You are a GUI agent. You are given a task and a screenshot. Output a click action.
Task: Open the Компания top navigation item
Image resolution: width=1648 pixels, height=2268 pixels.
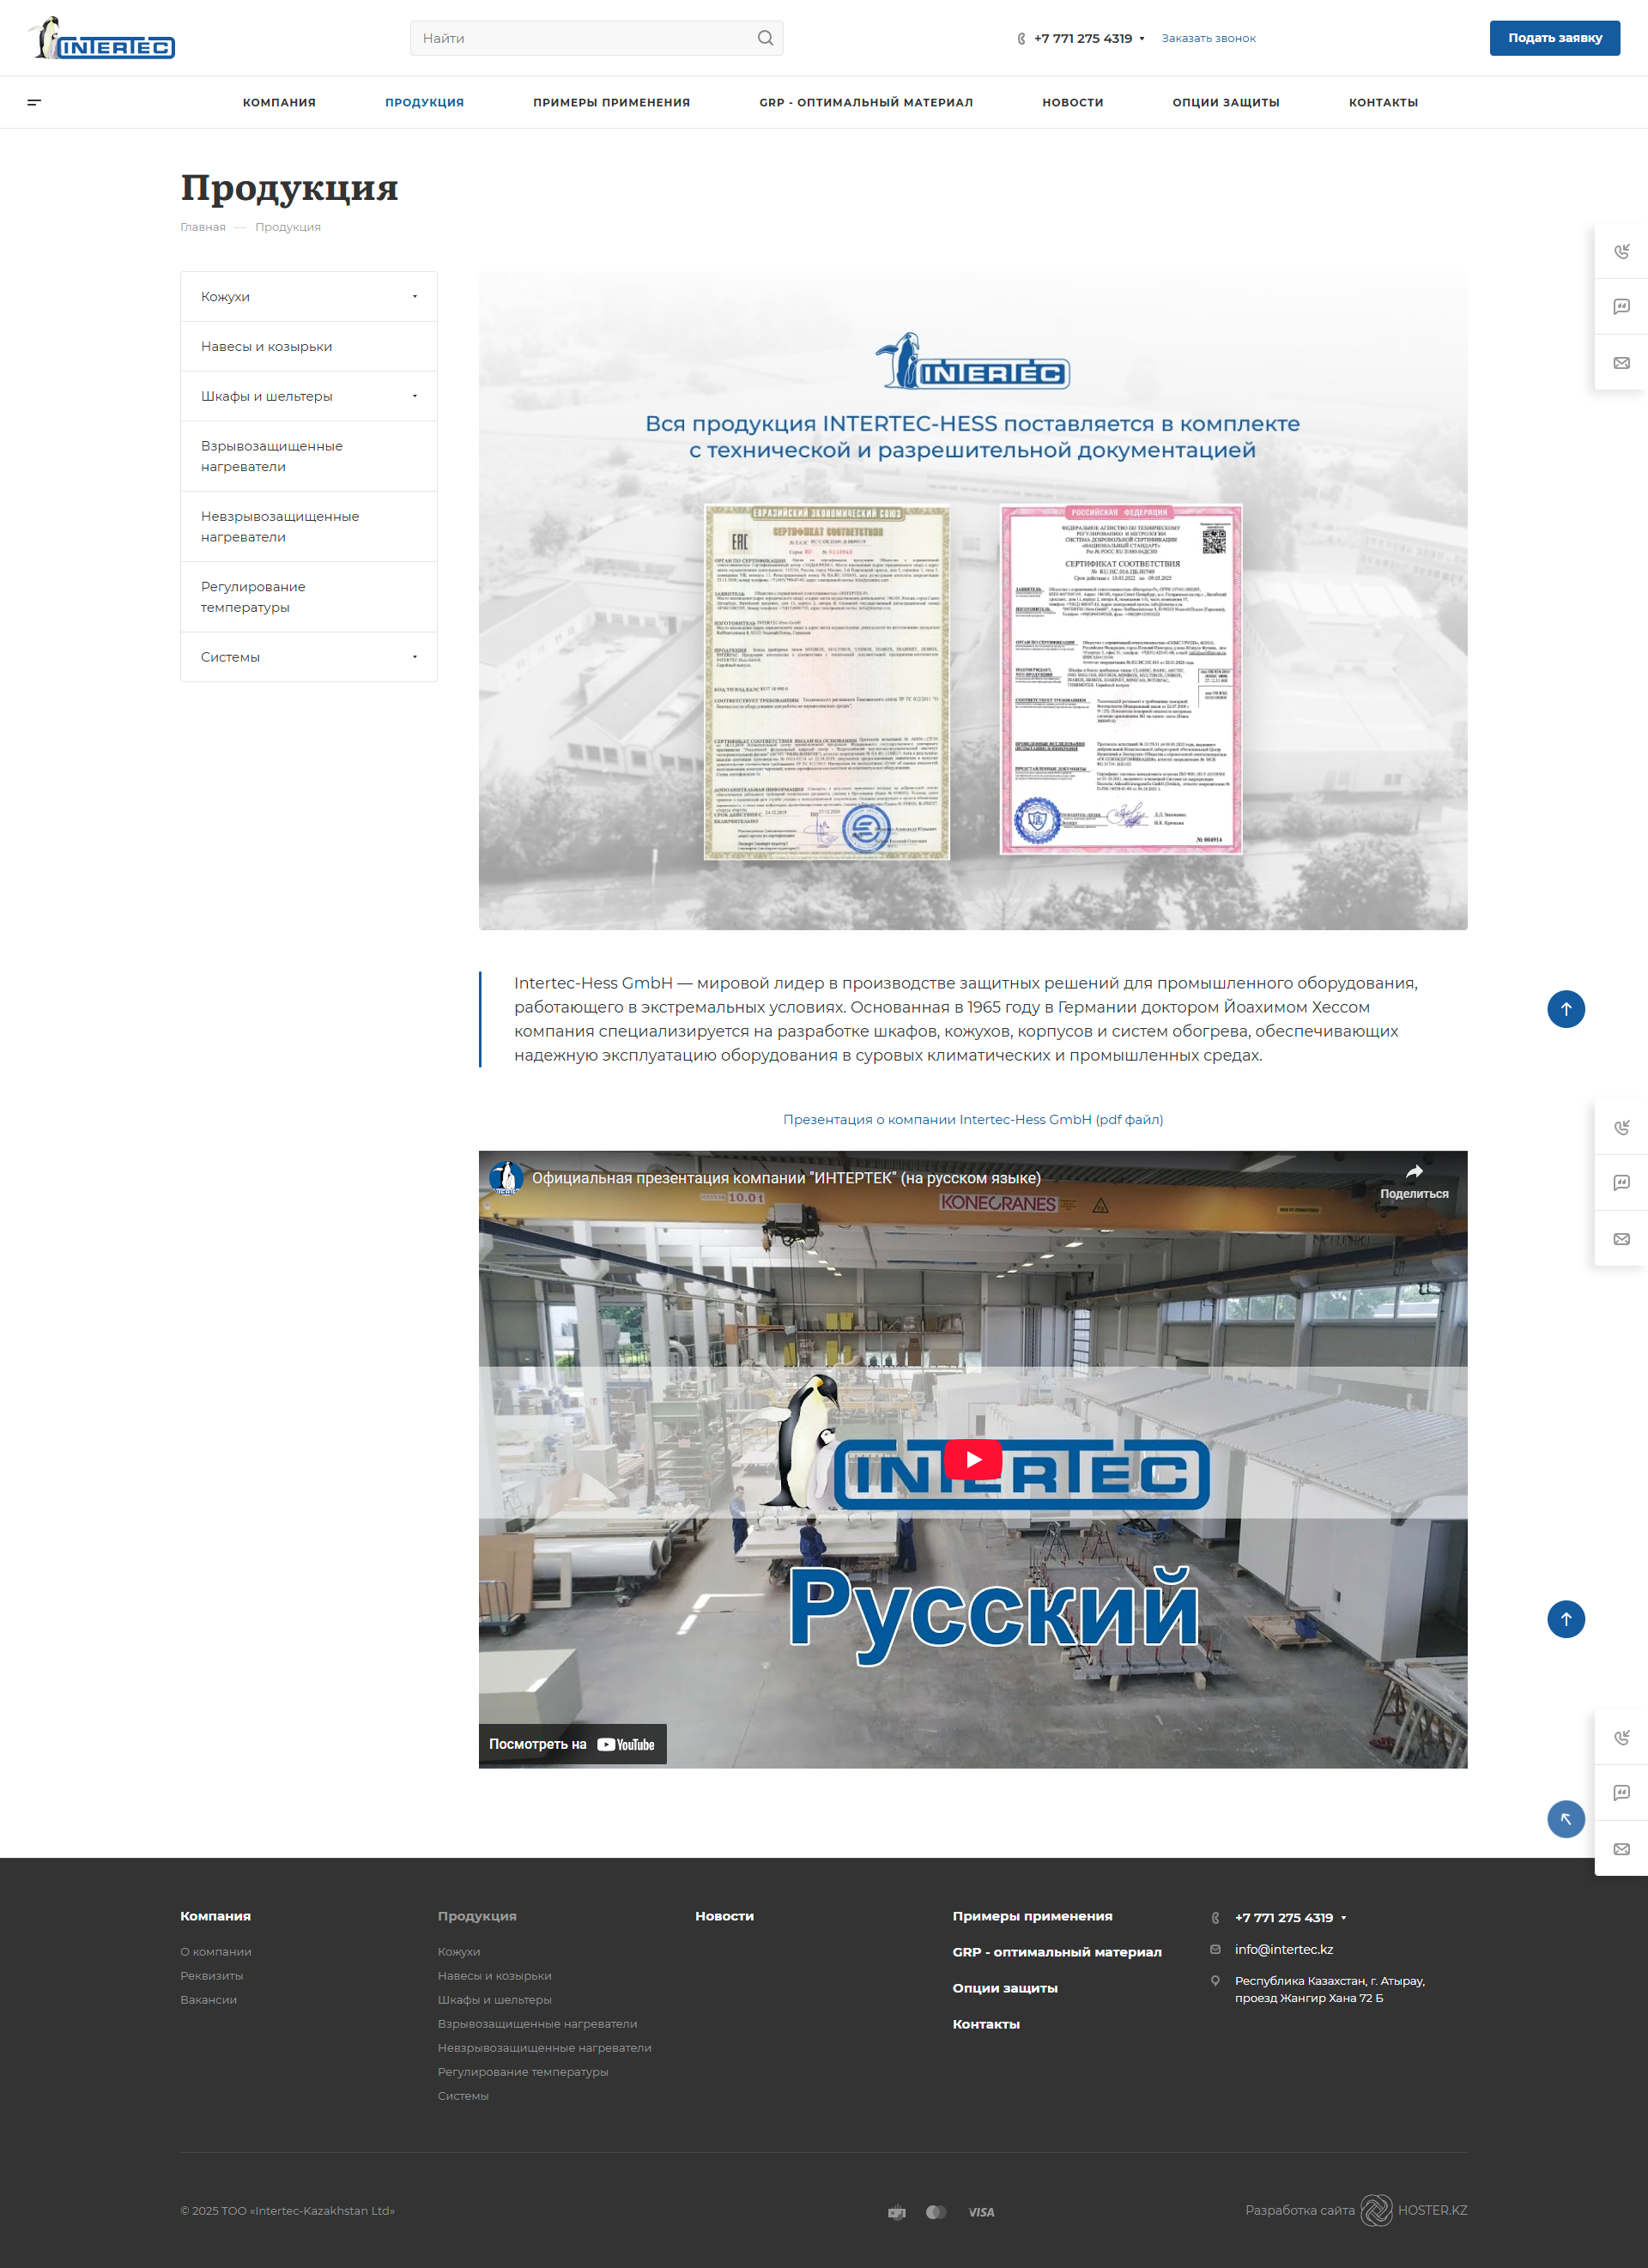(x=279, y=102)
